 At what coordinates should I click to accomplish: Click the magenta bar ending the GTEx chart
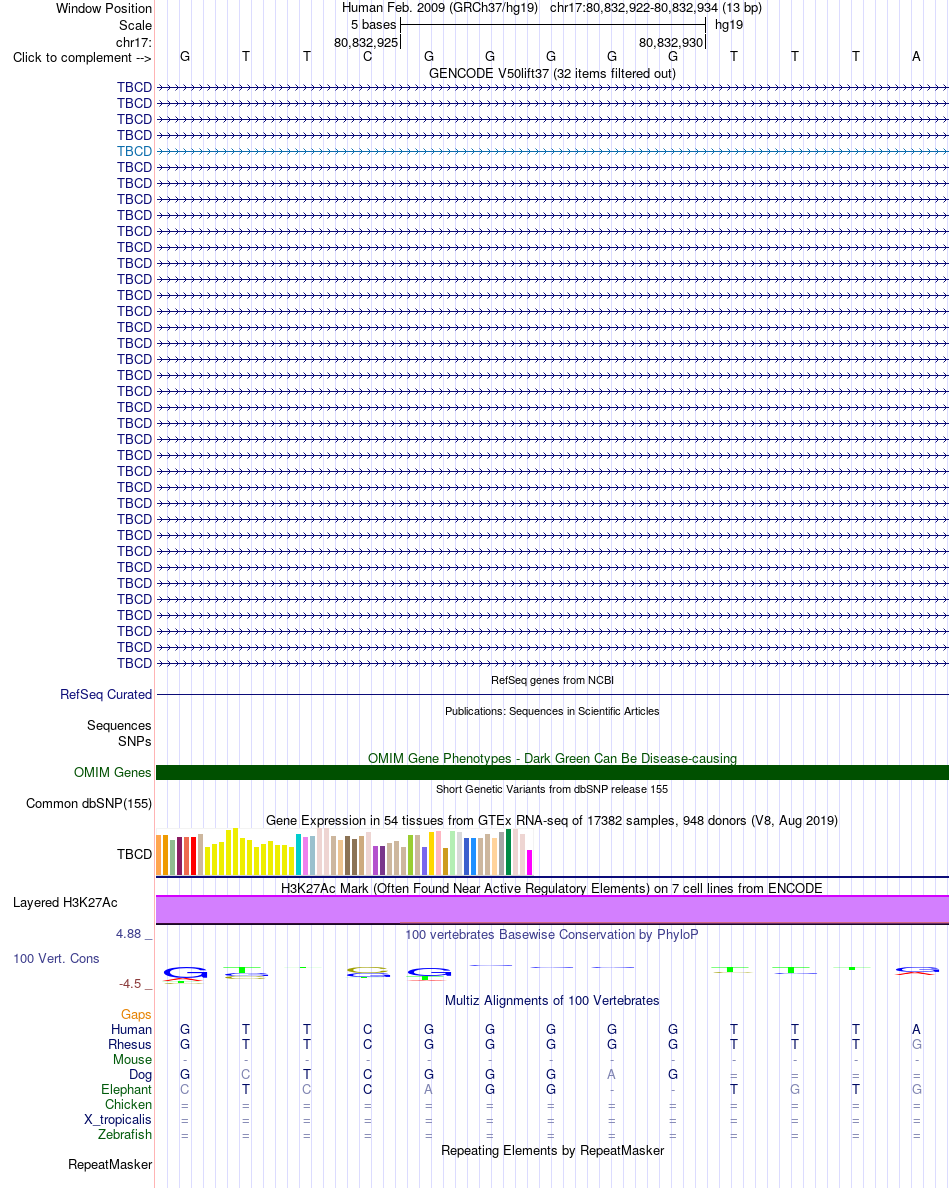(x=530, y=863)
